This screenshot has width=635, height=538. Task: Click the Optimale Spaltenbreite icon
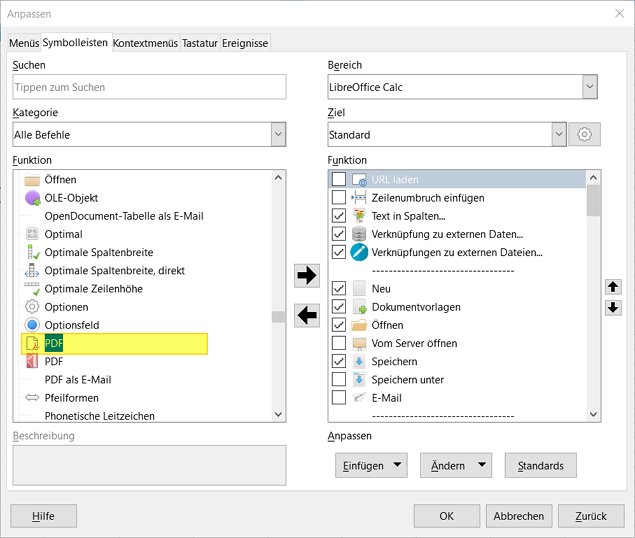pos(33,252)
